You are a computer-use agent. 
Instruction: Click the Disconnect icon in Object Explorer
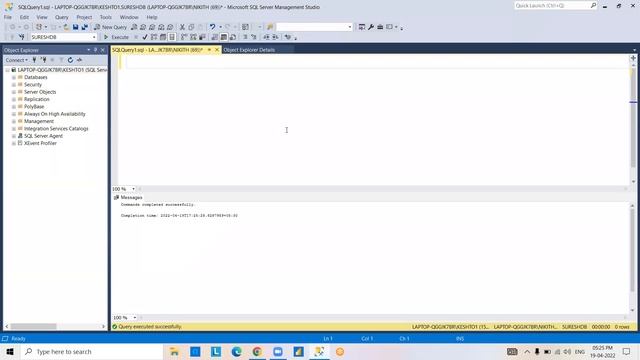[x=44, y=60]
